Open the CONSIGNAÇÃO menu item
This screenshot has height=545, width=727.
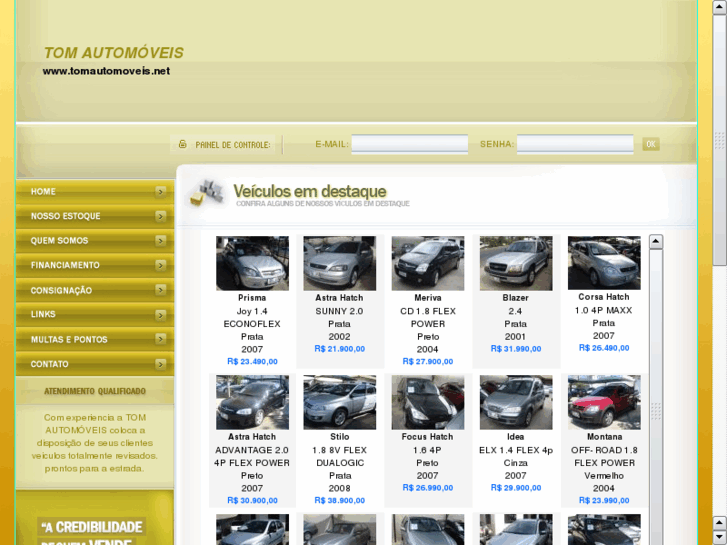[x=95, y=290]
